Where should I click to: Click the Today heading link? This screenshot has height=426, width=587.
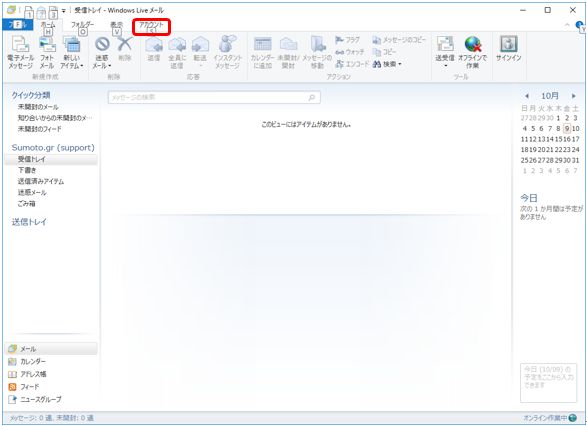529,198
